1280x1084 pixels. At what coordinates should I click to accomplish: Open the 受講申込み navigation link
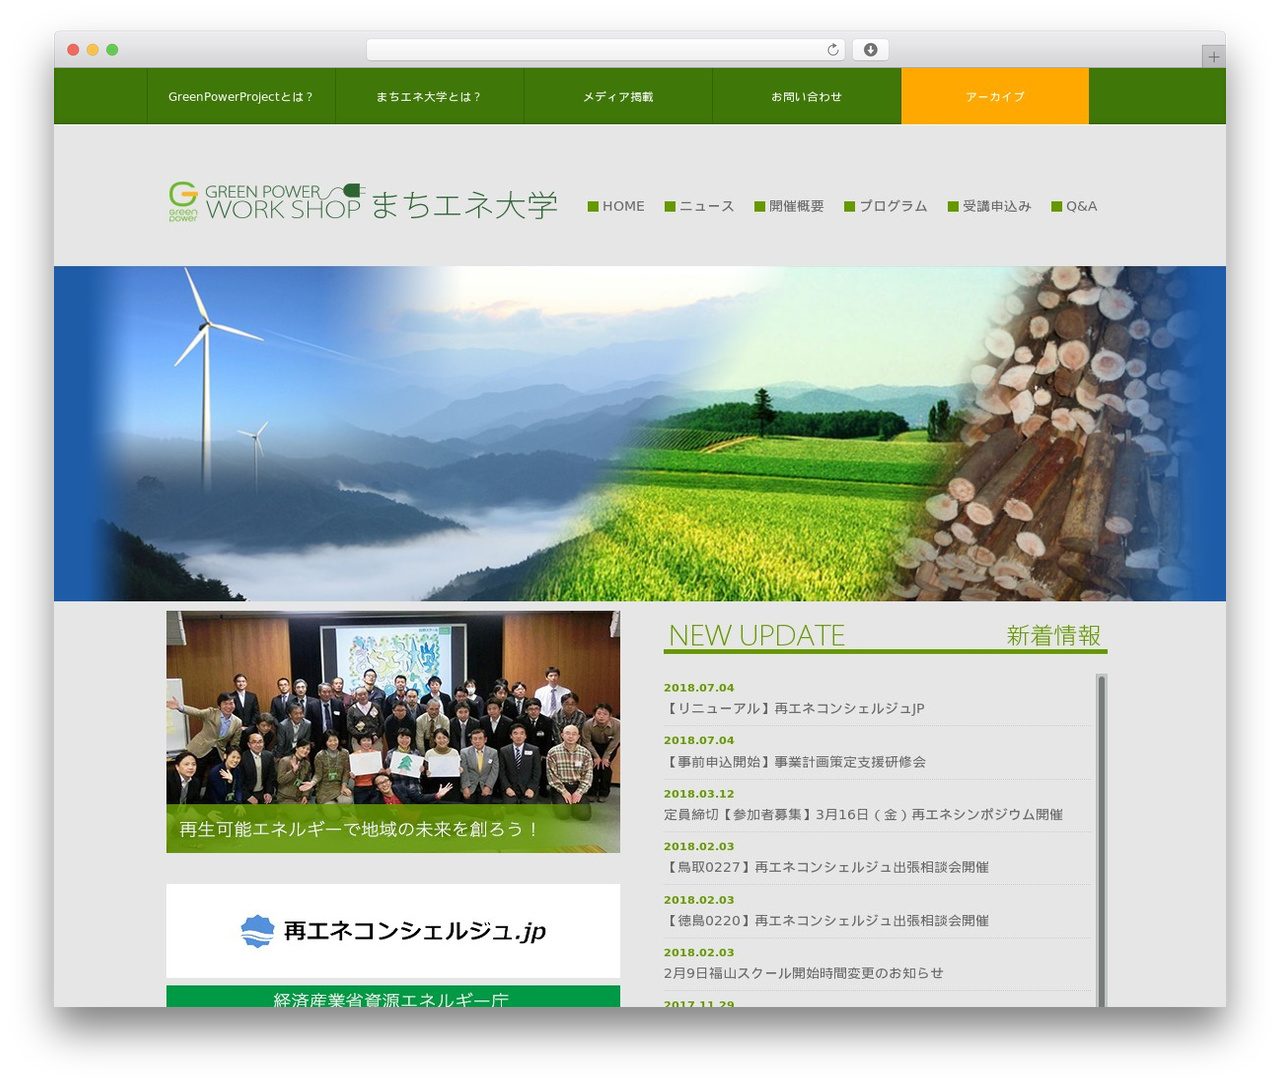pos(989,206)
